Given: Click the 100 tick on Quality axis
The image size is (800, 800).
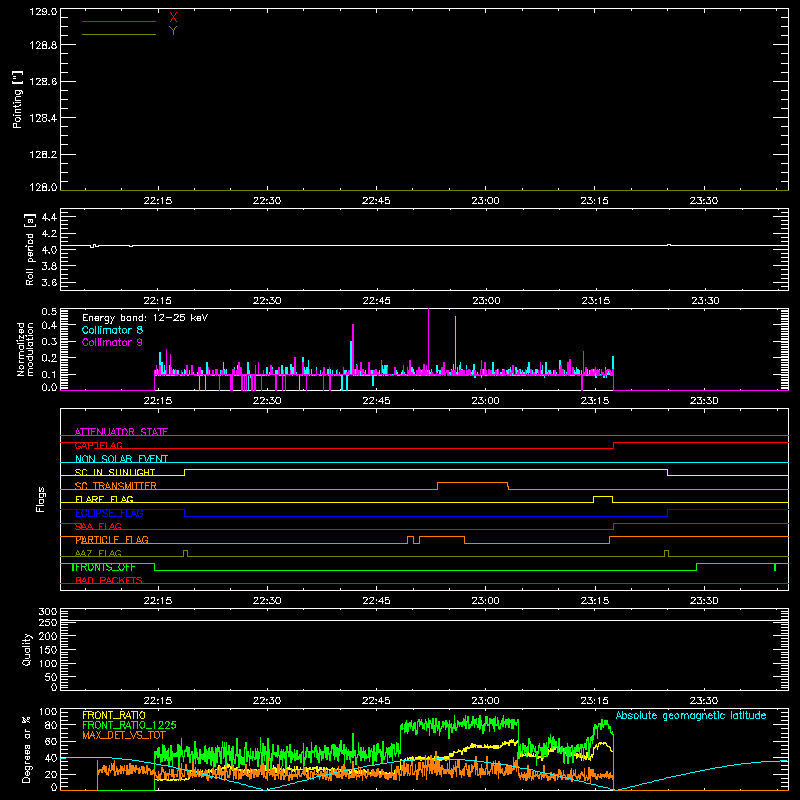Looking at the screenshot, I should 47,664.
